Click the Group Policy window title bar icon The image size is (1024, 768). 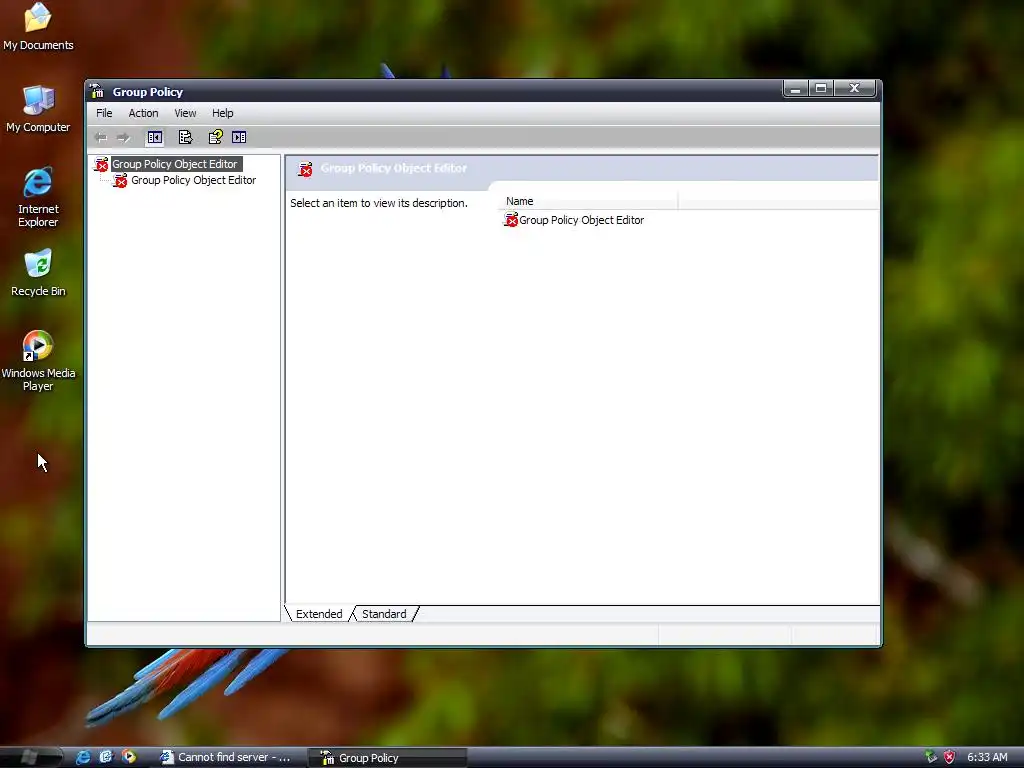[x=97, y=91]
